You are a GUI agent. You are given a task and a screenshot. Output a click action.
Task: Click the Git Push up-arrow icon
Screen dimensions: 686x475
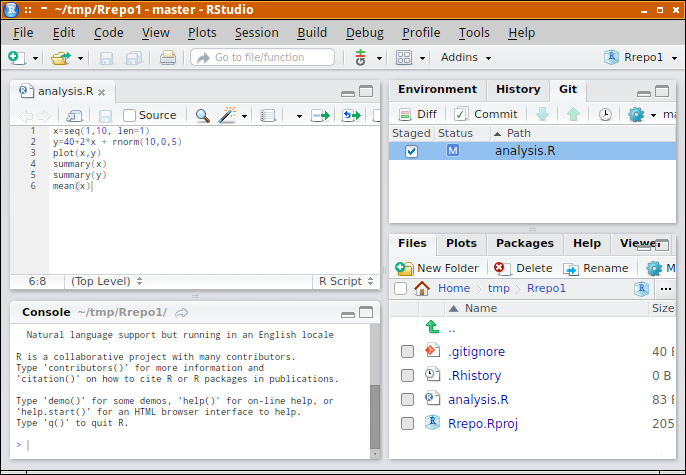(x=573, y=115)
